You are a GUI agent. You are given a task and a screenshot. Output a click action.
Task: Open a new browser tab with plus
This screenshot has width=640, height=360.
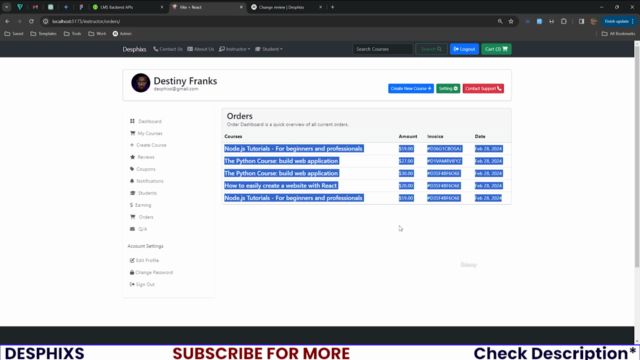coord(333,7)
